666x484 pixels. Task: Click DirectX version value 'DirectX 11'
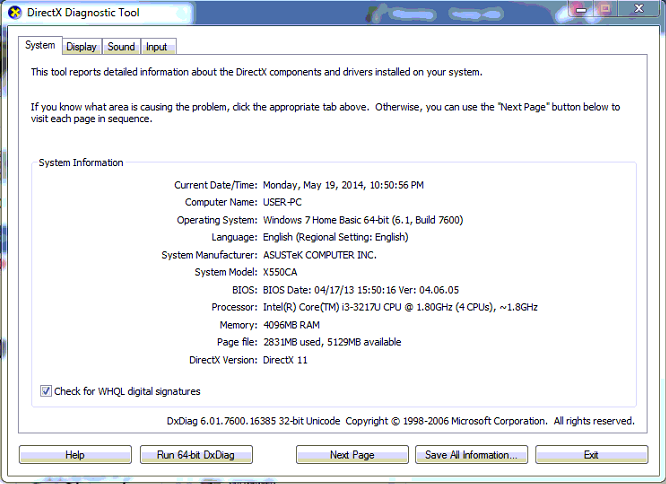click(285, 360)
